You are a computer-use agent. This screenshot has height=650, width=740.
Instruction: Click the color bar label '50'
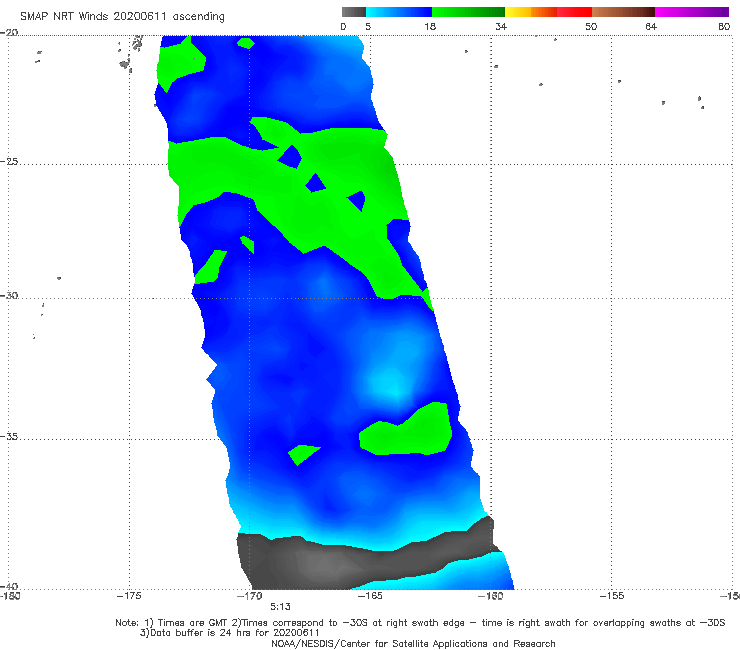591,27
